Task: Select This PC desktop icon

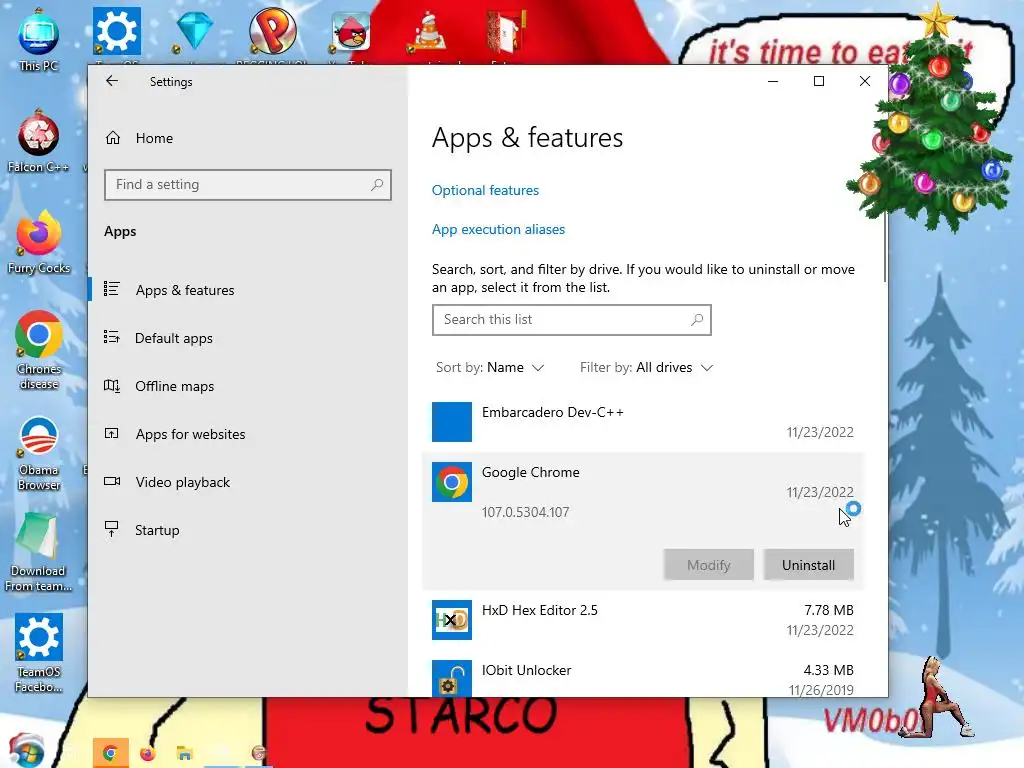Action: point(39,40)
